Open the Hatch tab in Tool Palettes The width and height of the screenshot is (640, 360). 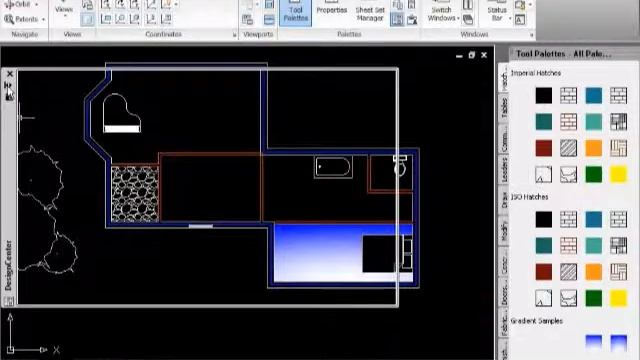[x=504, y=79]
